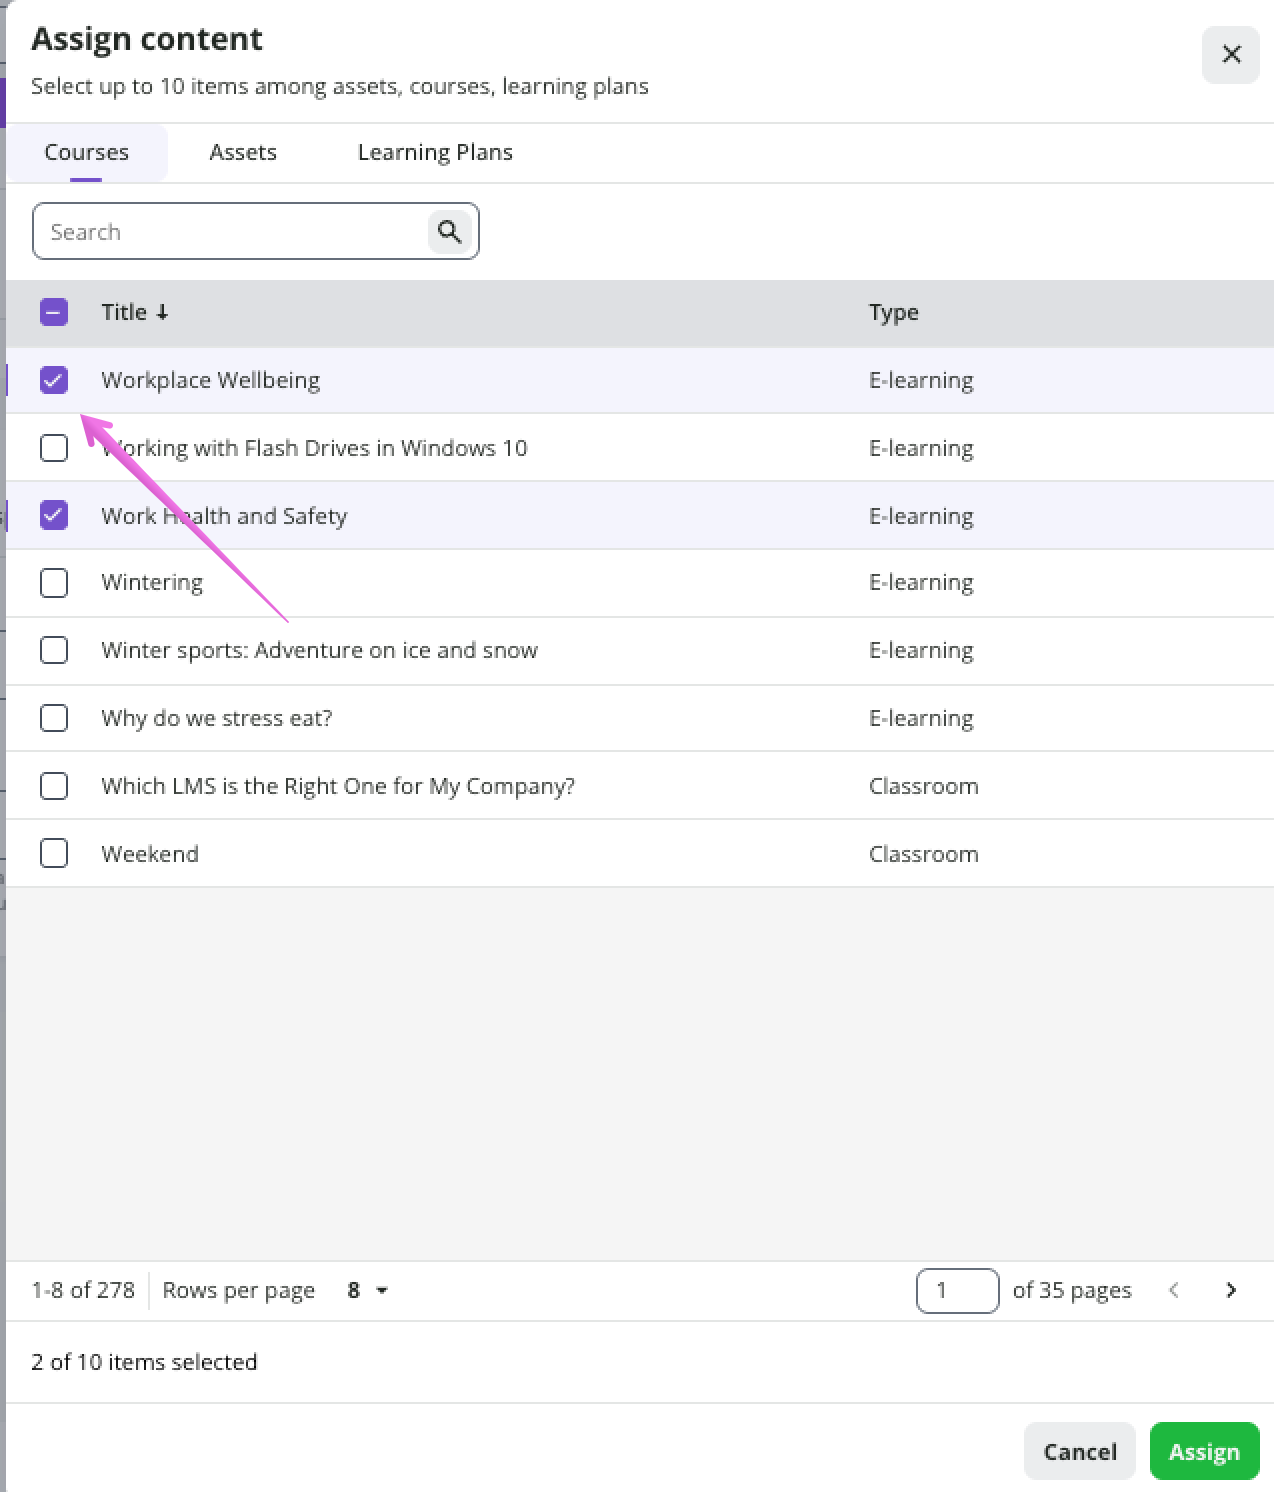Image resolution: width=1274 pixels, height=1492 pixels.
Task: Uncheck the Workplace Wellbeing course
Action: (x=54, y=380)
